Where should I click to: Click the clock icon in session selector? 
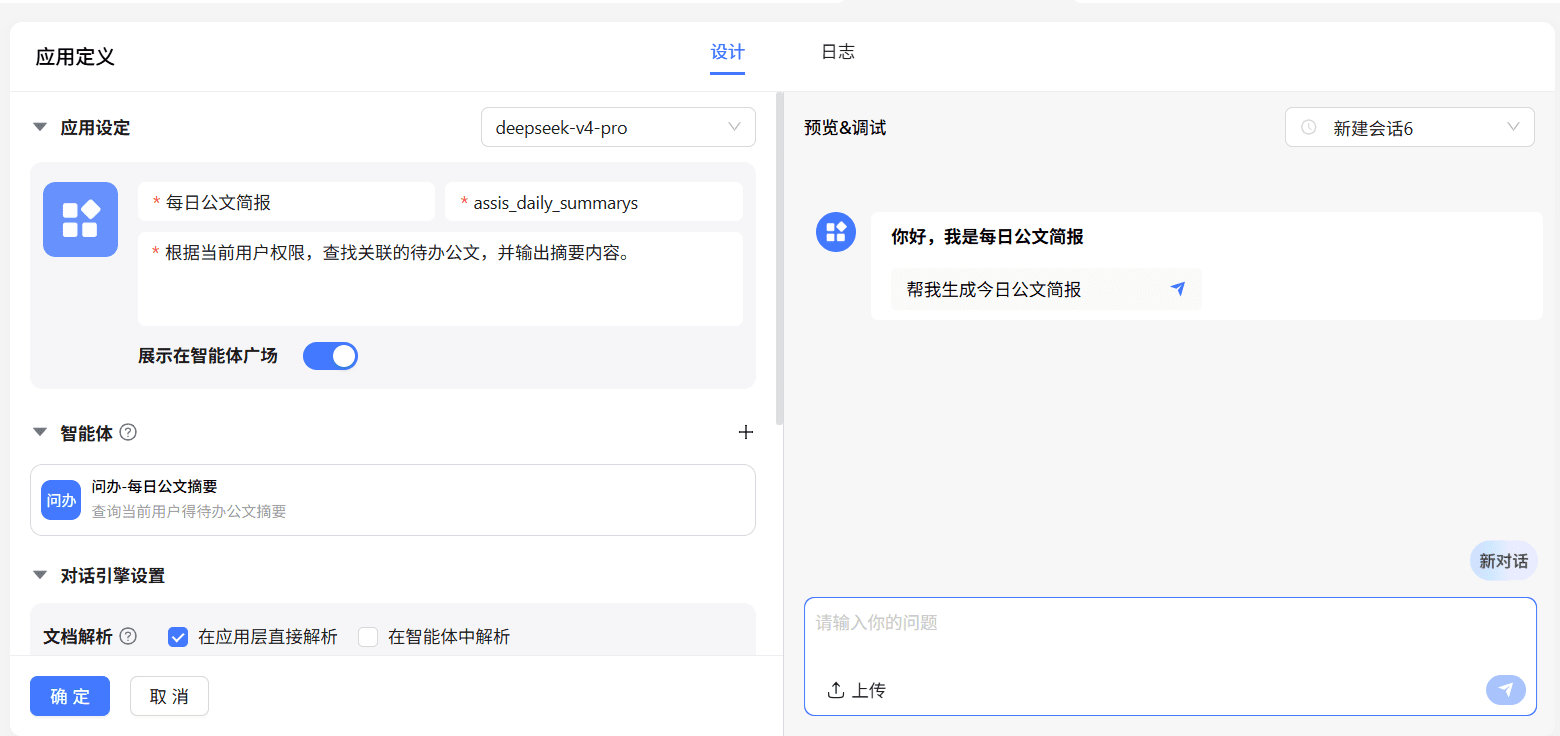pos(1308,128)
